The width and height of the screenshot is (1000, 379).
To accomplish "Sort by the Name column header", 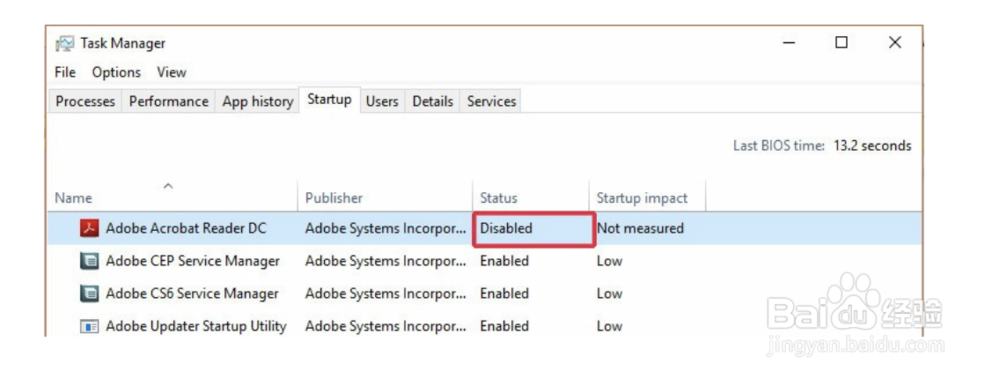I will [172, 197].
